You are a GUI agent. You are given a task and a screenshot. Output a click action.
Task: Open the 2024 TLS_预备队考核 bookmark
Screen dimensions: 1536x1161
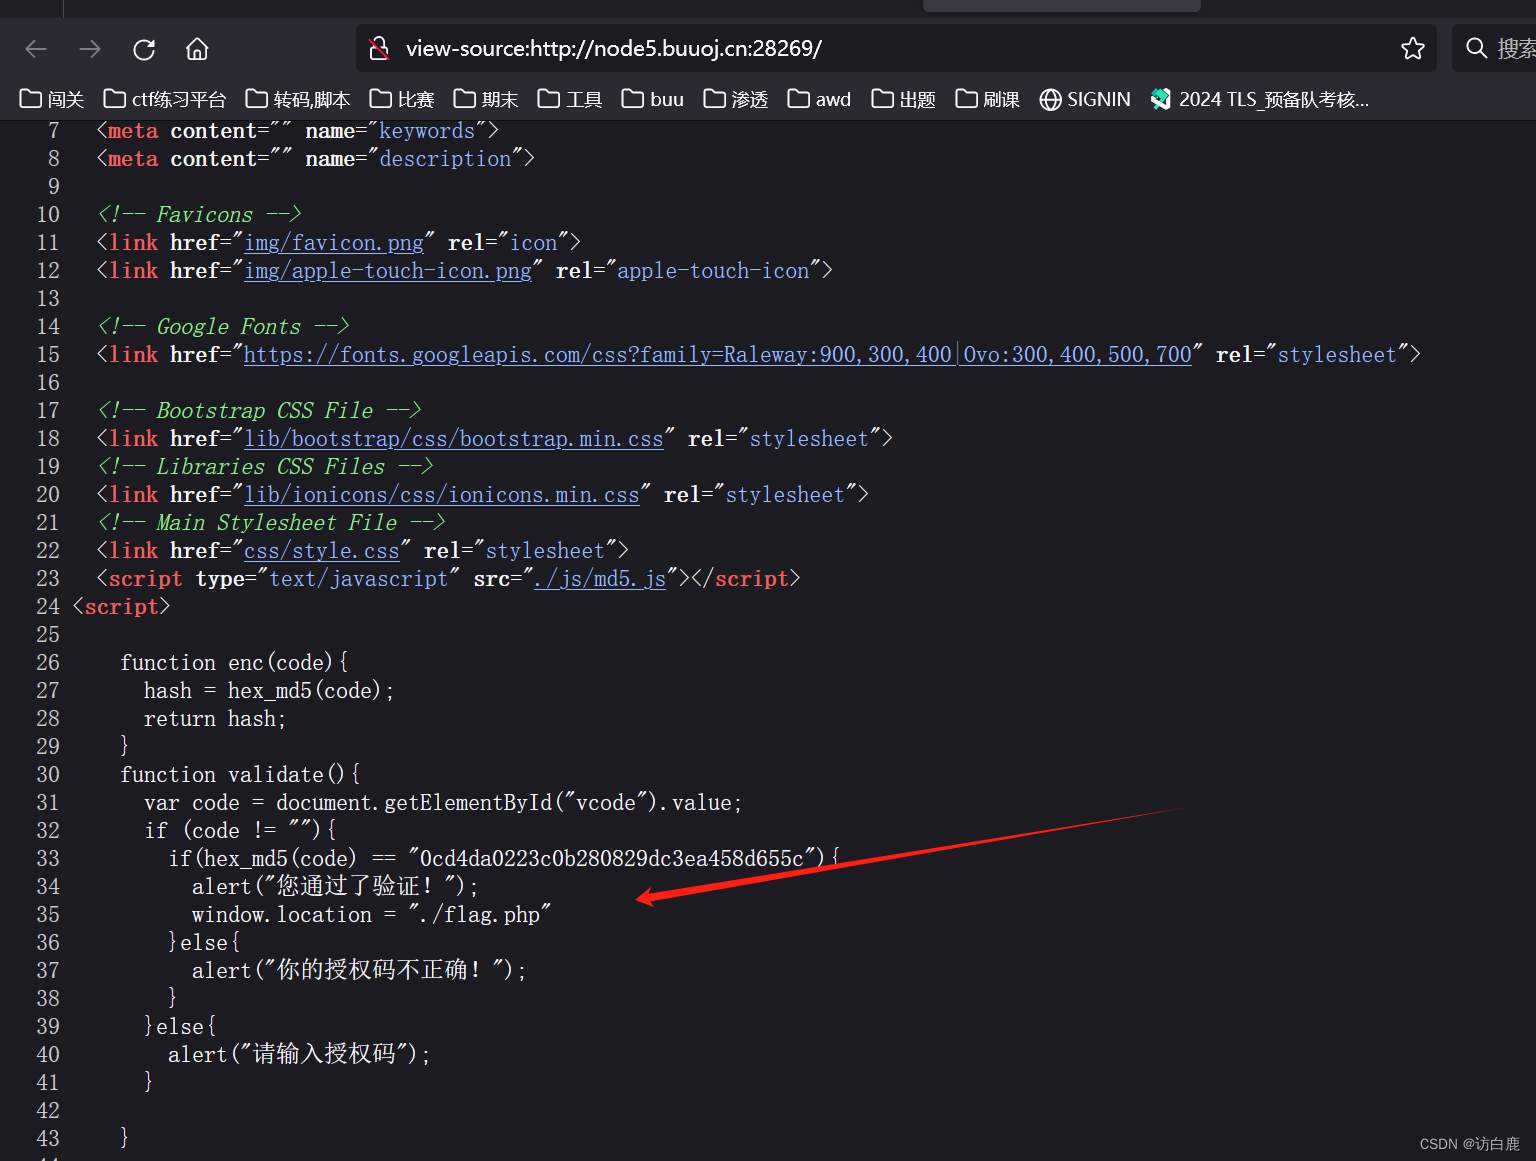click(x=1260, y=99)
